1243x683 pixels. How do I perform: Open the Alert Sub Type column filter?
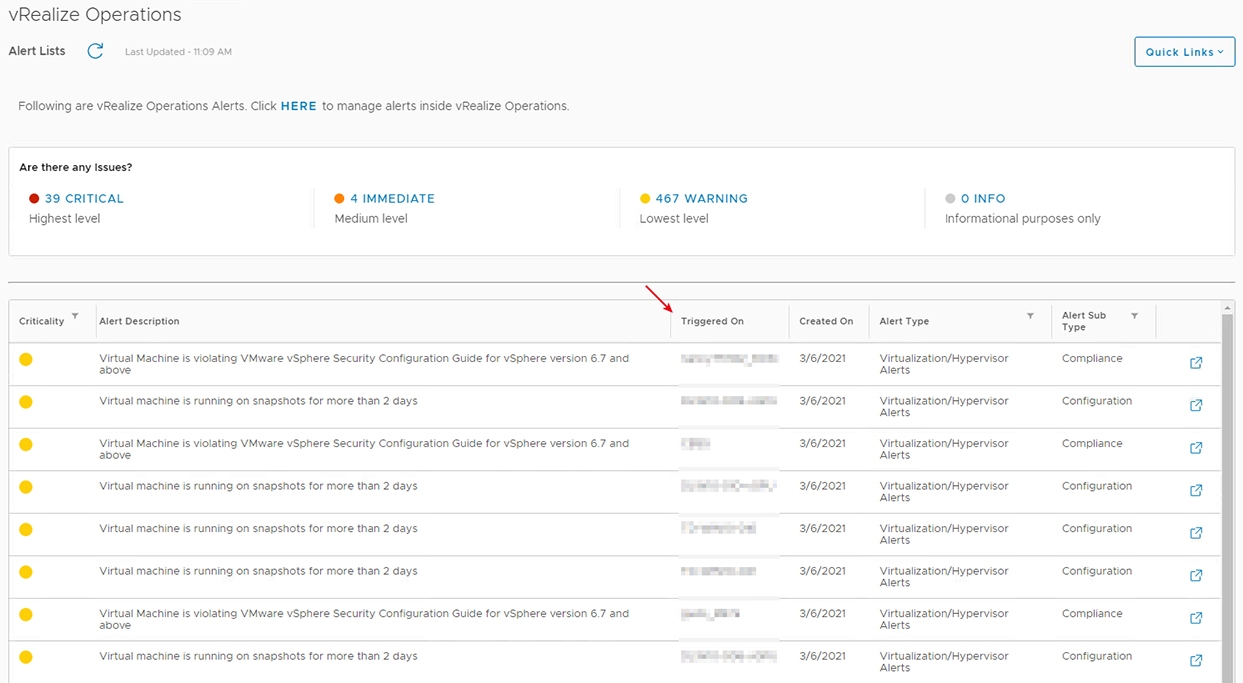point(1134,316)
